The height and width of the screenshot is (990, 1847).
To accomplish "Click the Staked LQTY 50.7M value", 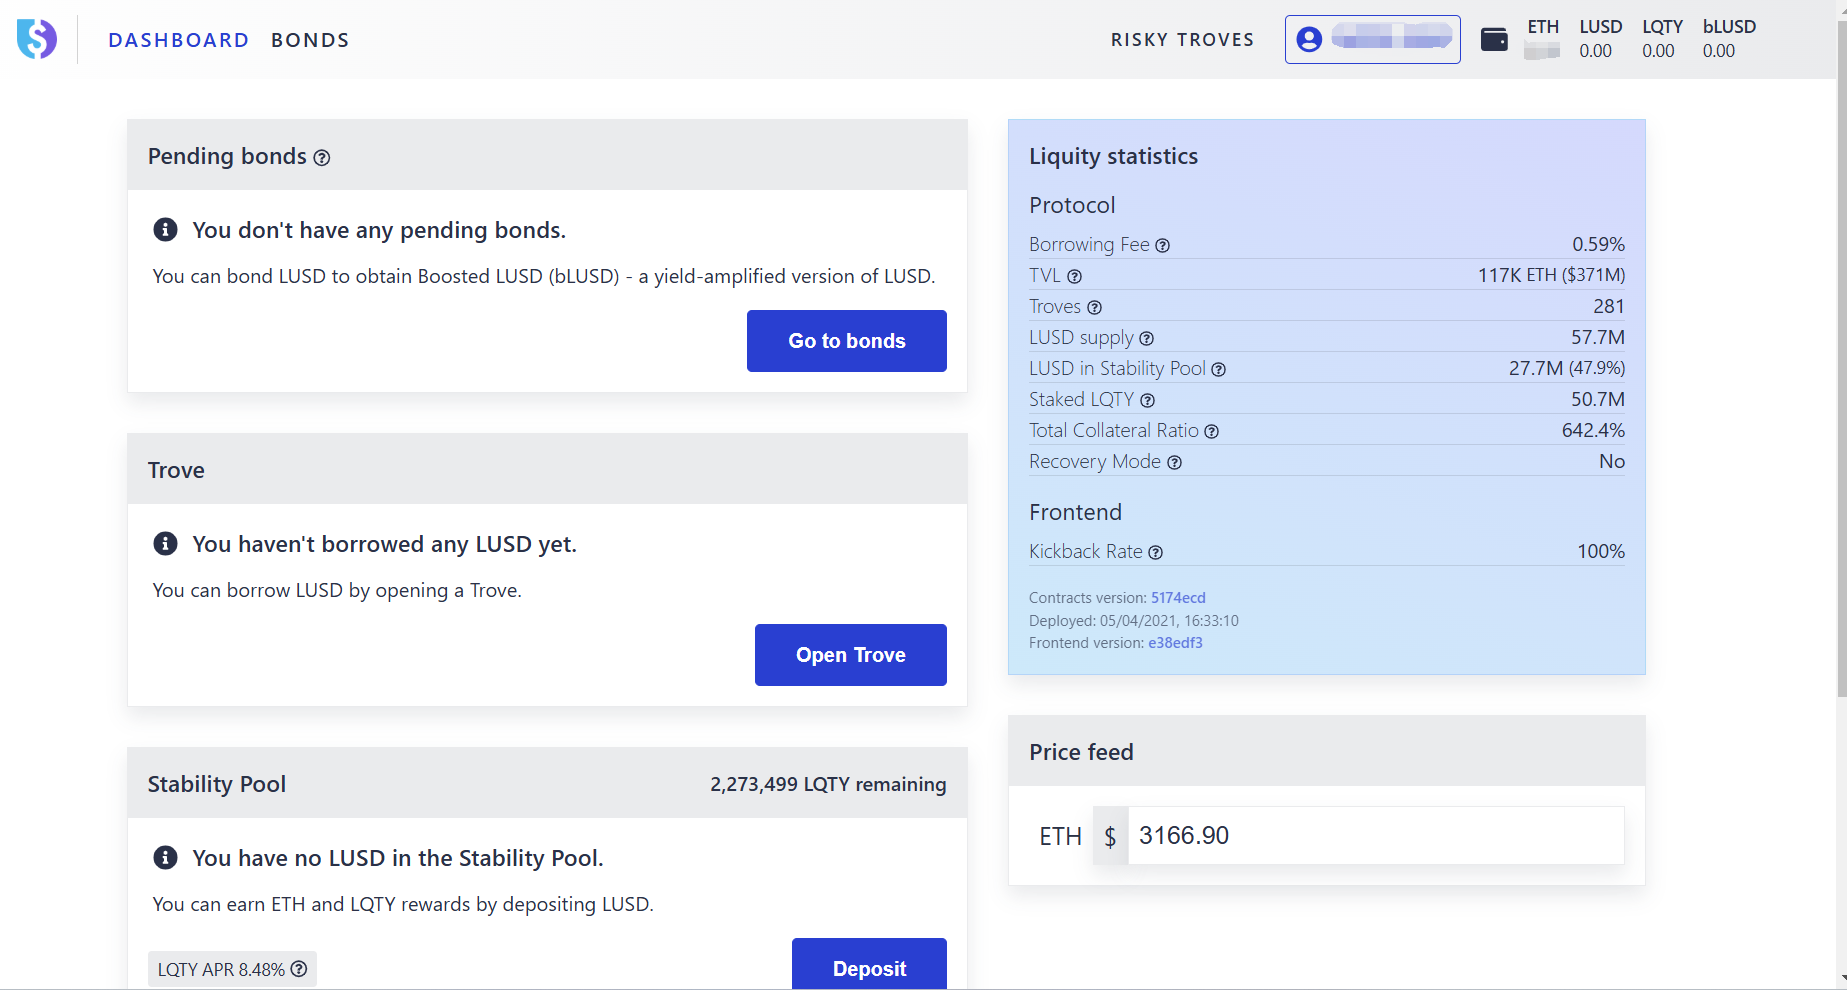I will 1598,399.
